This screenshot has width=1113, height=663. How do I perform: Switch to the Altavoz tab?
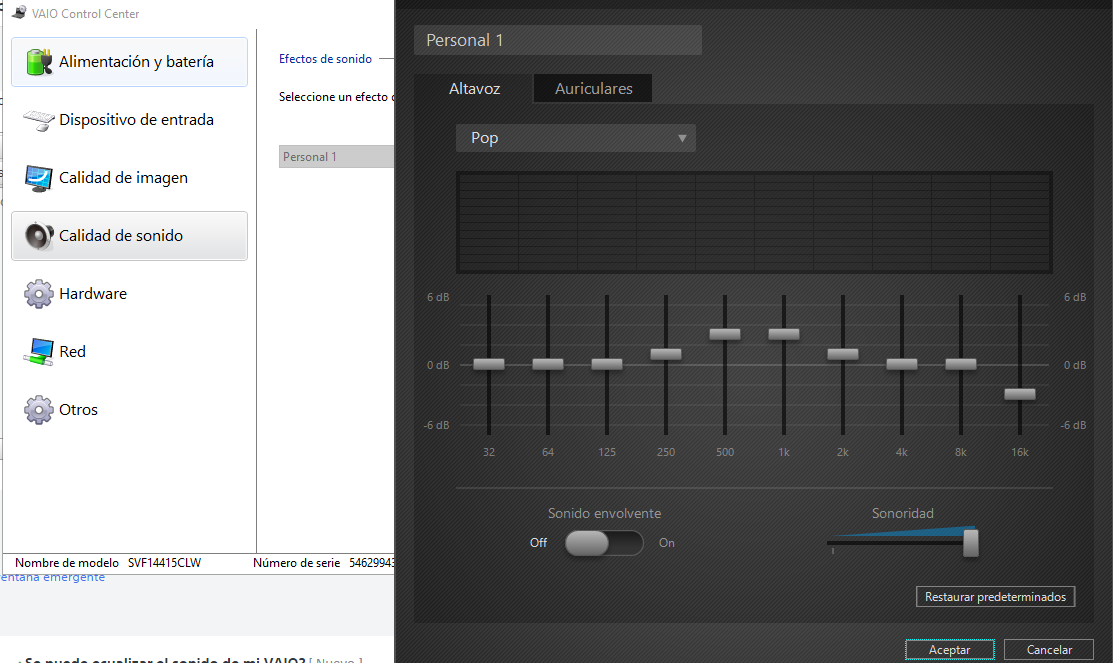coord(474,88)
